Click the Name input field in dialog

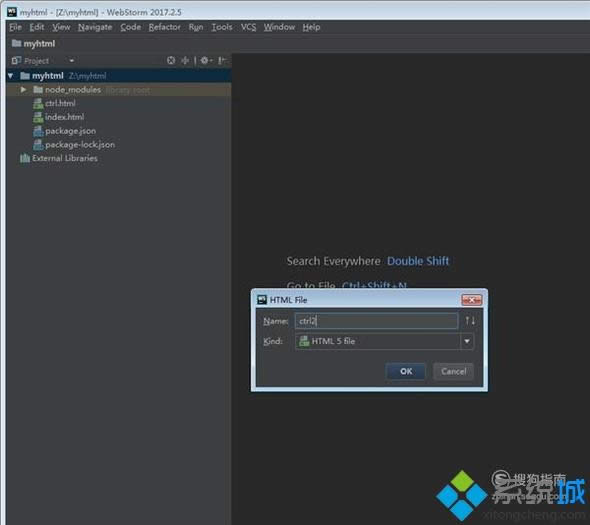point(376,321)
